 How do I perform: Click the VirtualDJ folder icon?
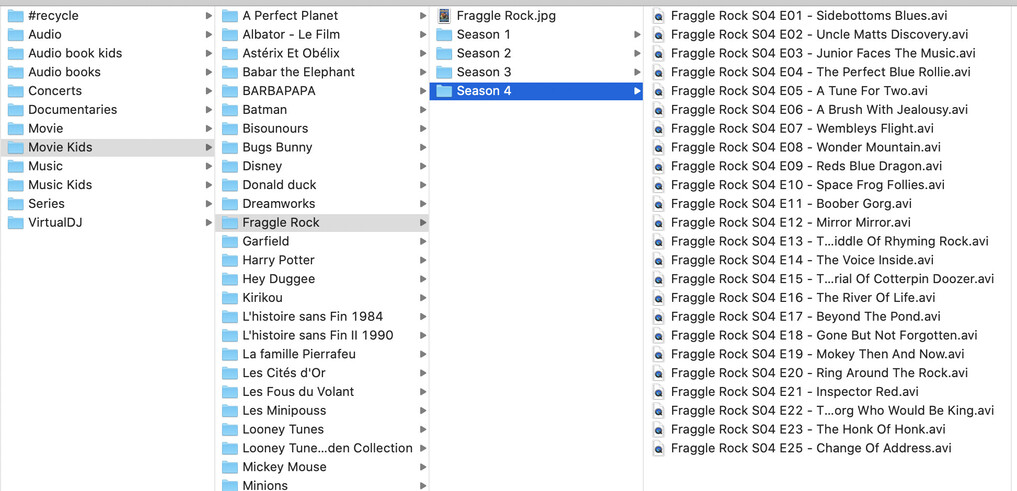coord(16,222)
